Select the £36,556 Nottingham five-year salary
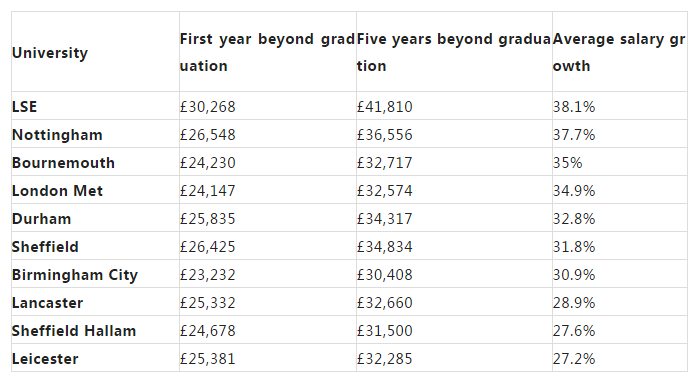This screenshot has width=694, height=379. pyautogui.click(x=385, y=135)
